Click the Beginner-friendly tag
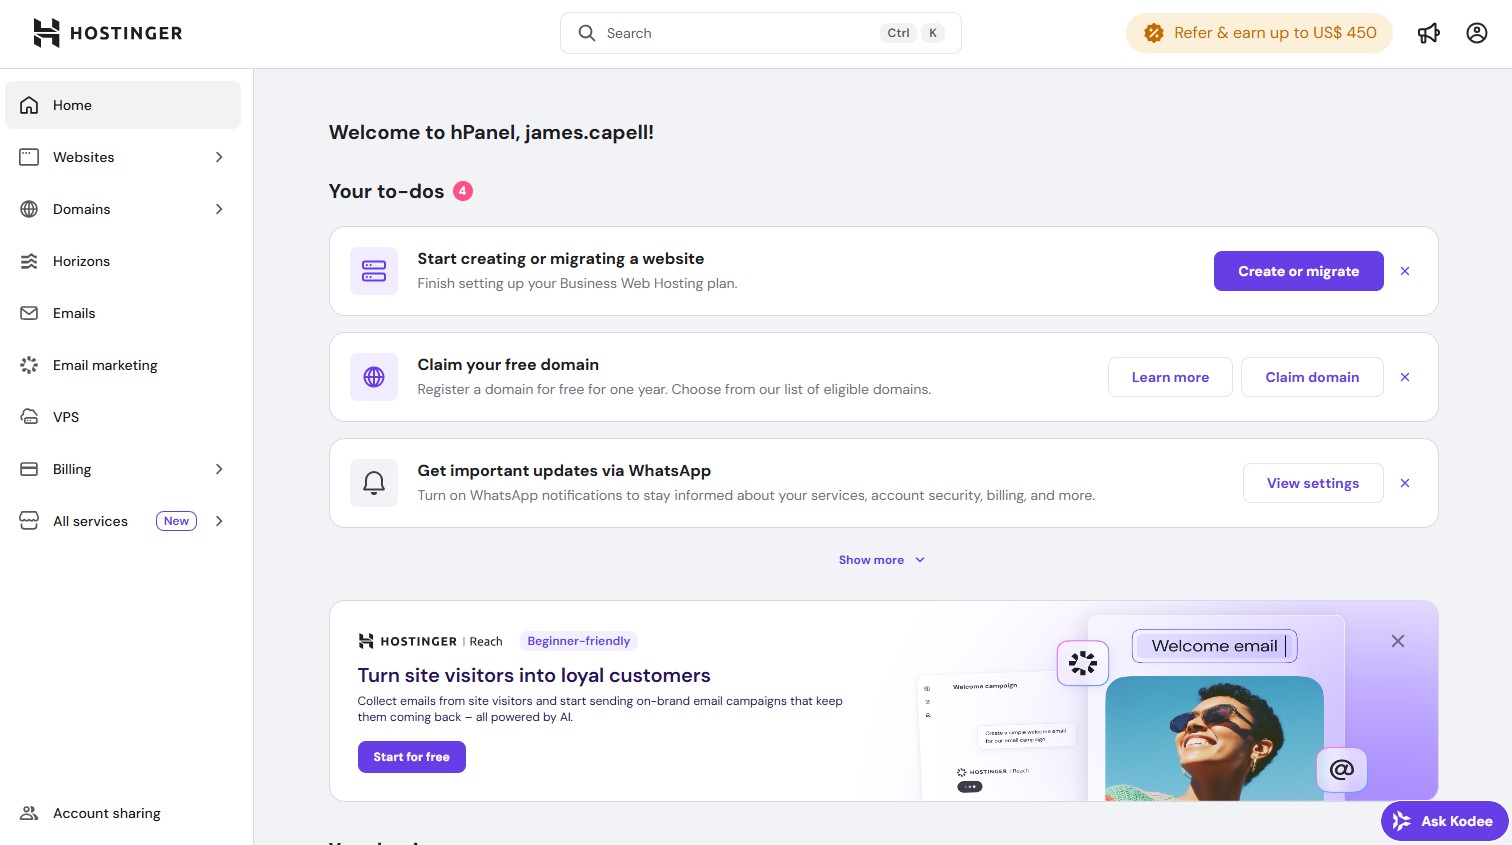Screen dimensions: 1512x845 point(579,641)
